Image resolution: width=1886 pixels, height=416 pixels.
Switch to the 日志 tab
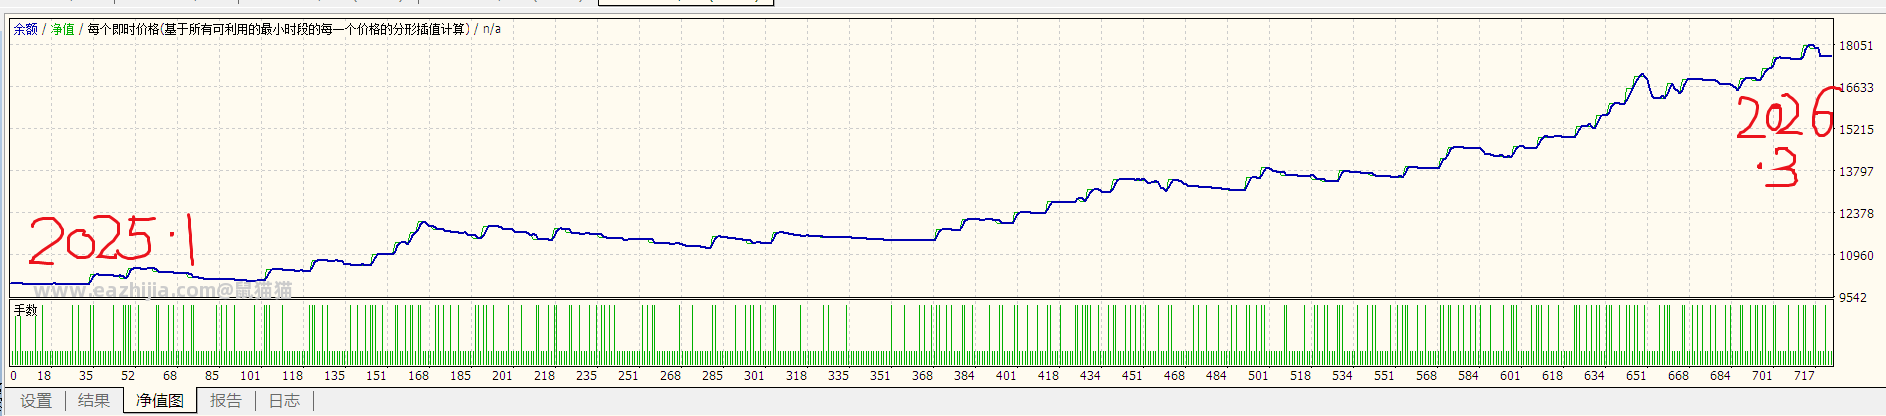click(284, 401)
